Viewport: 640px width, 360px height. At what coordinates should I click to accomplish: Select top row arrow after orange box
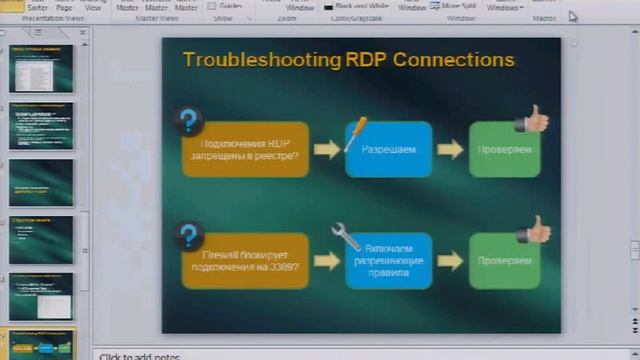[327, 149]
